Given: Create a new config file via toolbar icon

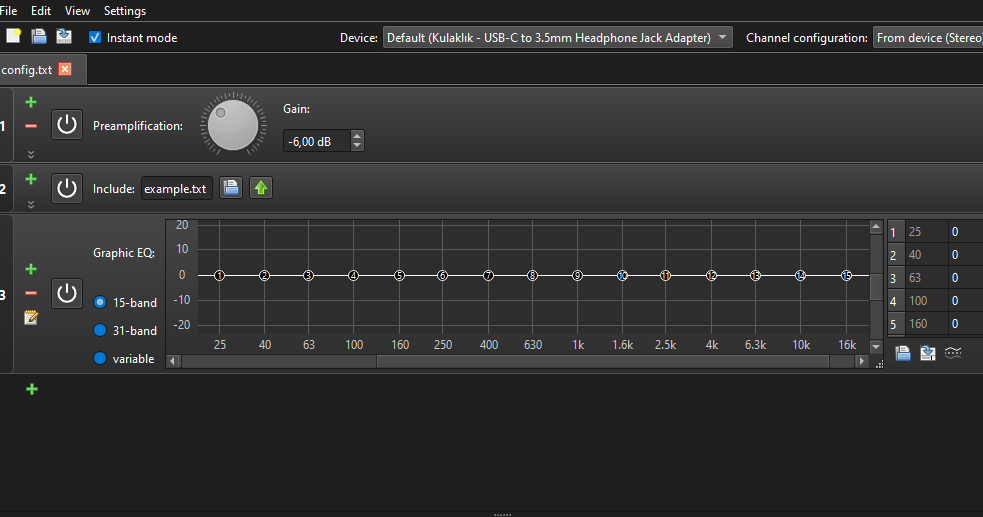Looking at the screenshot, I should (x=13, y=36).
